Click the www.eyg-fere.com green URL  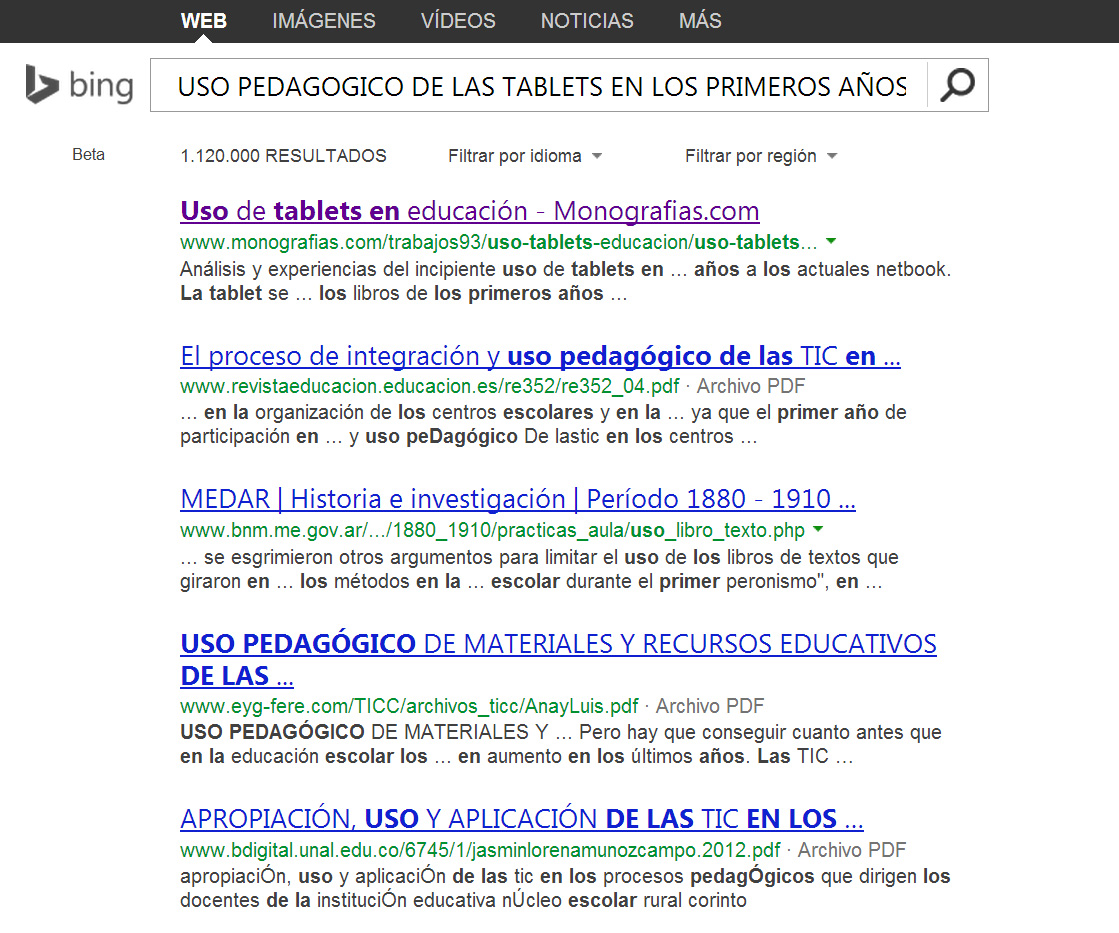point(409,706)
